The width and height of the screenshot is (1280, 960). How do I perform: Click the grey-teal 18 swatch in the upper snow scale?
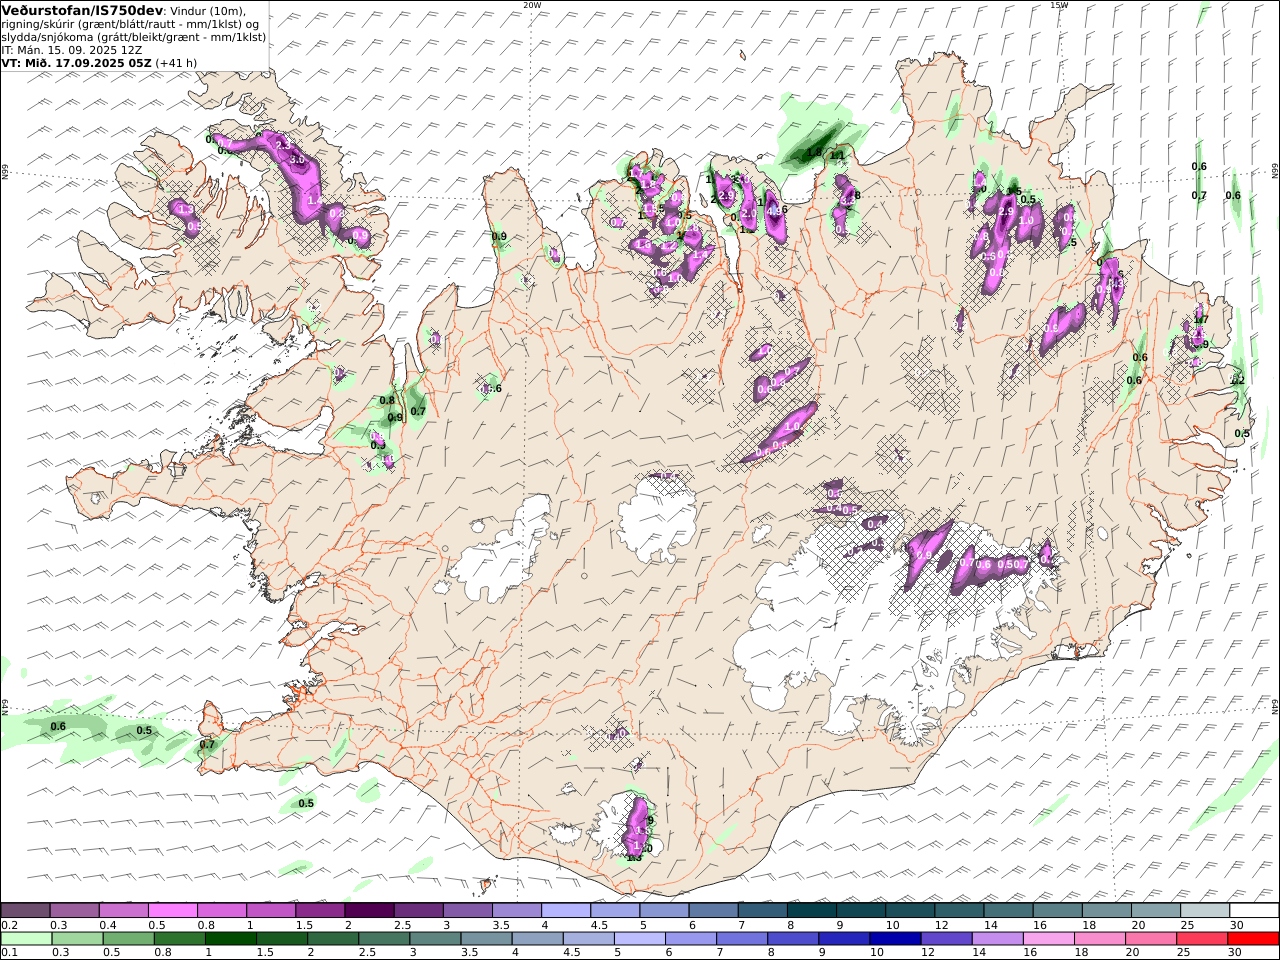pos(1106,910)
